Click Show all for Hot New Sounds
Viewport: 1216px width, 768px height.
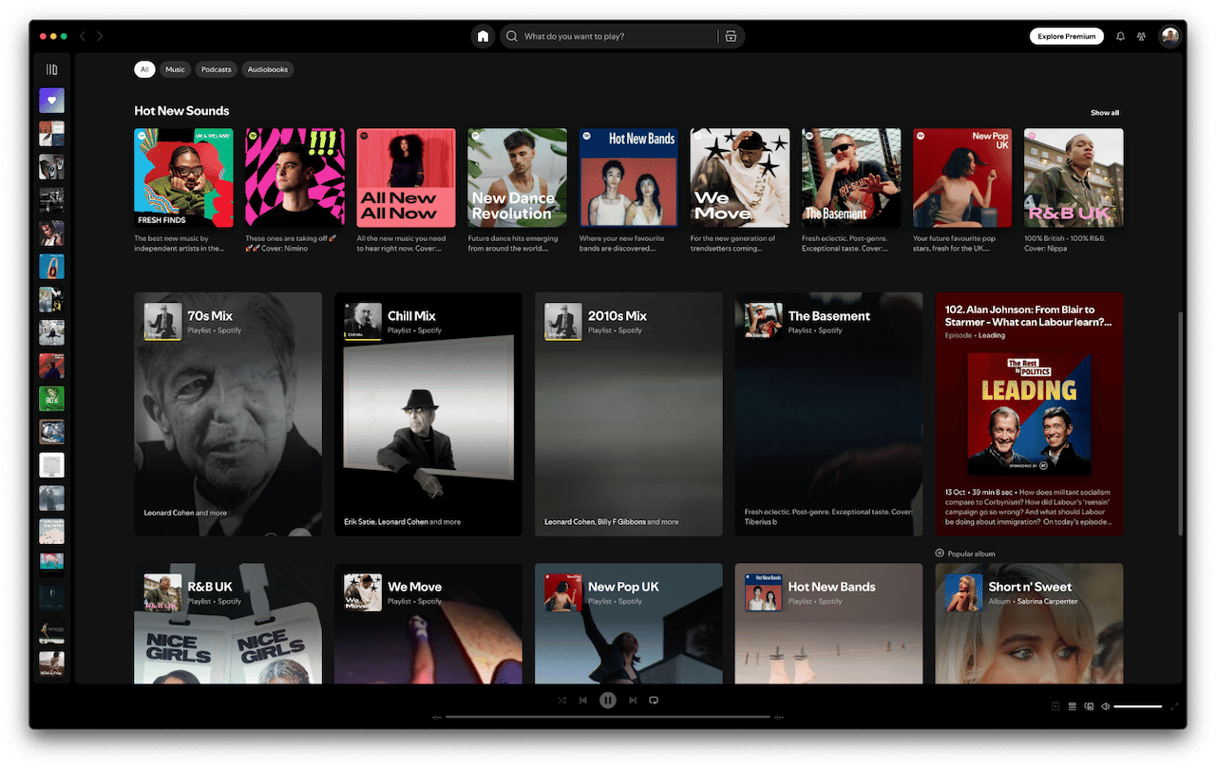coord(1104,113)
